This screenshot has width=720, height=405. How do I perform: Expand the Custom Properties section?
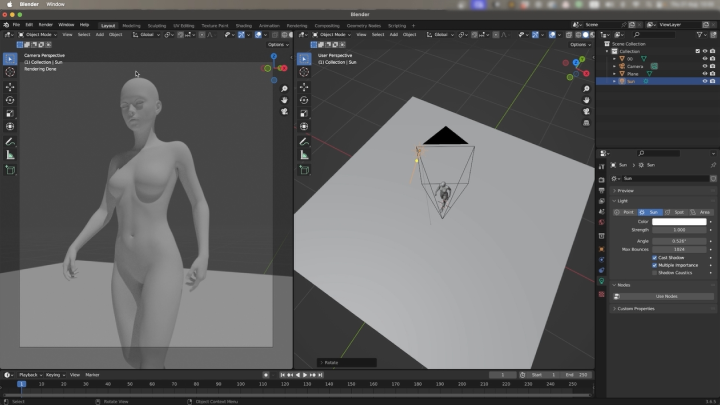tap(636, 308)
